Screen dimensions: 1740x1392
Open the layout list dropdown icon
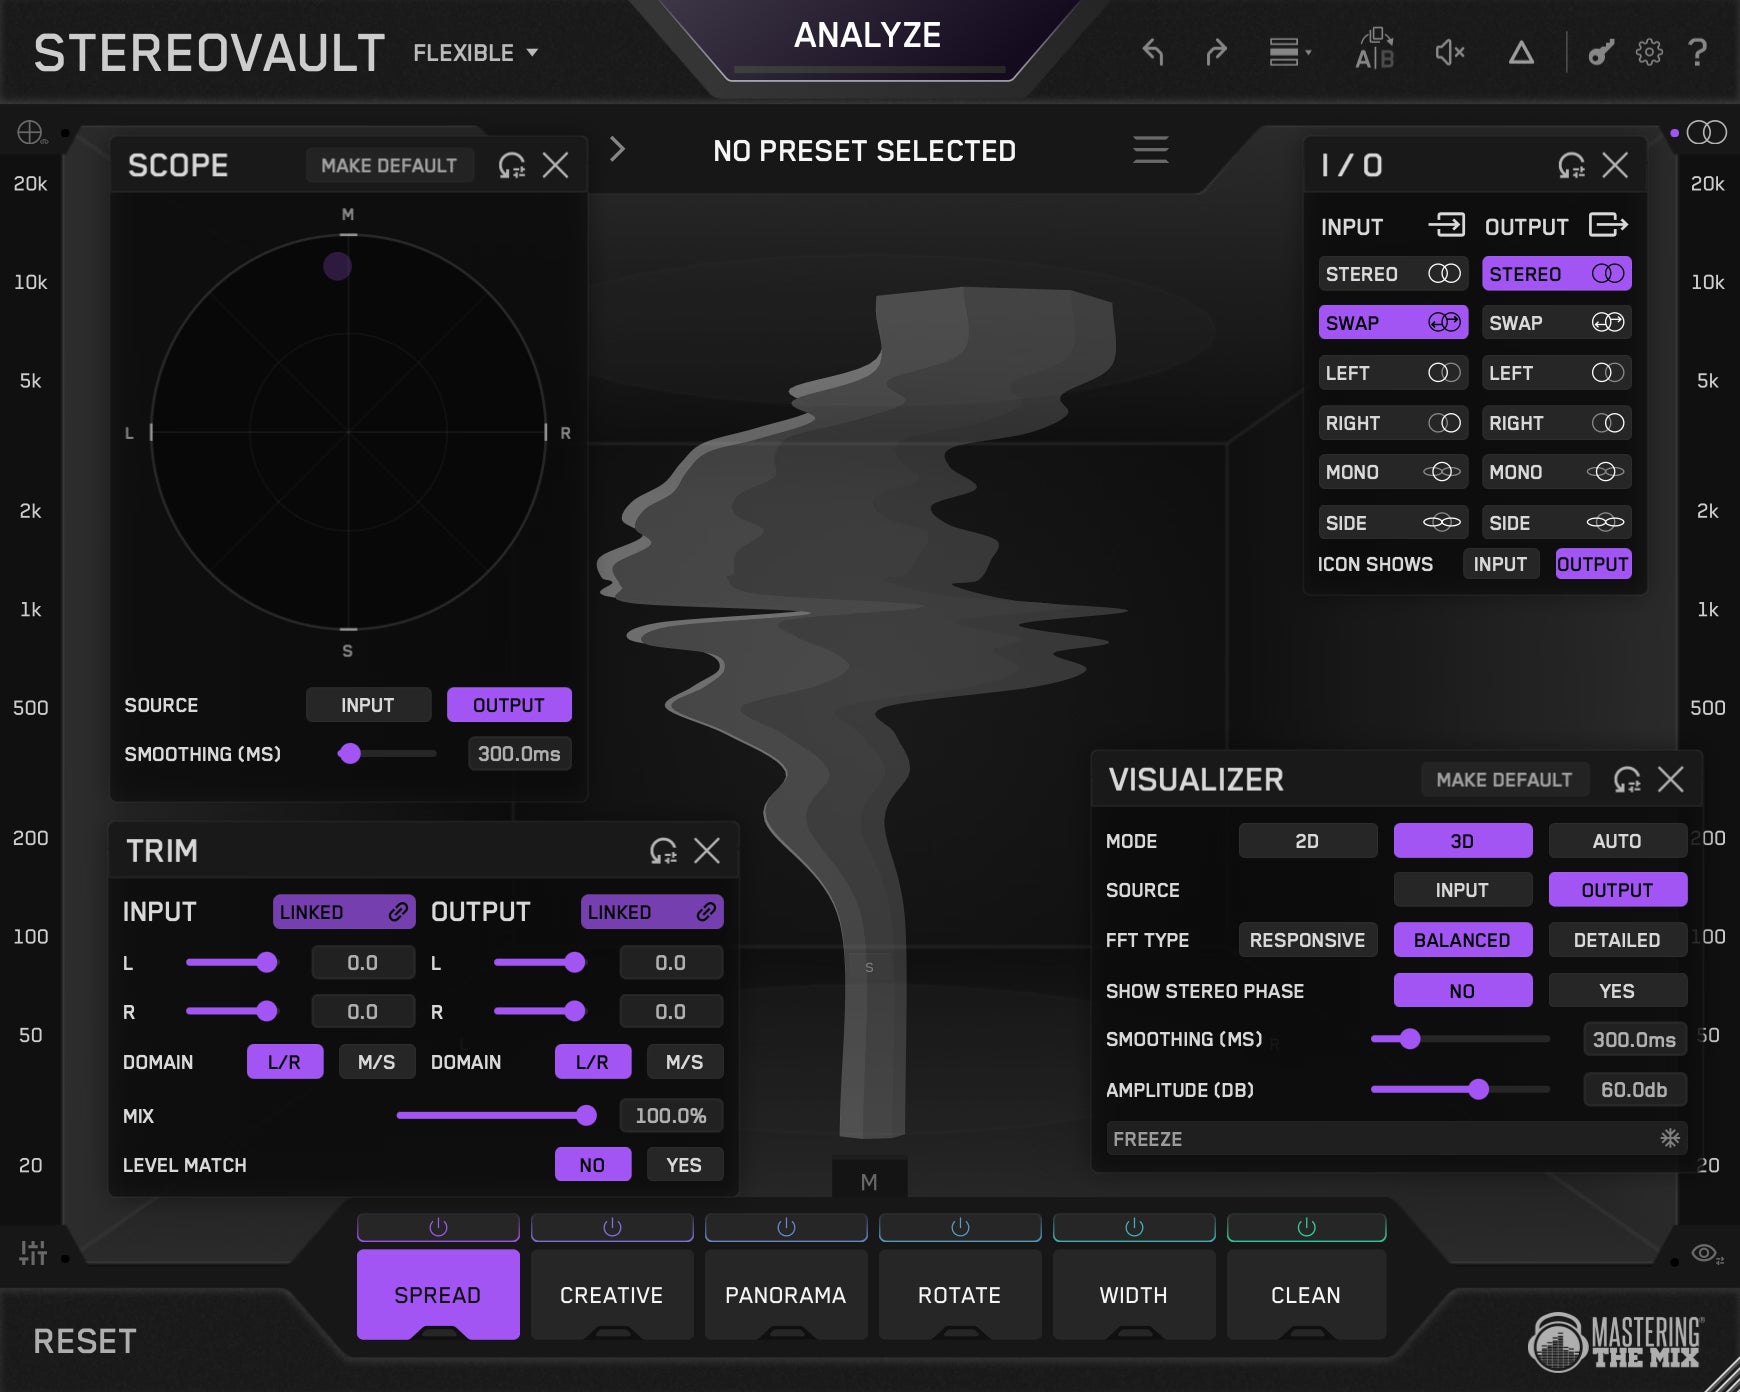click(1290, 52)
